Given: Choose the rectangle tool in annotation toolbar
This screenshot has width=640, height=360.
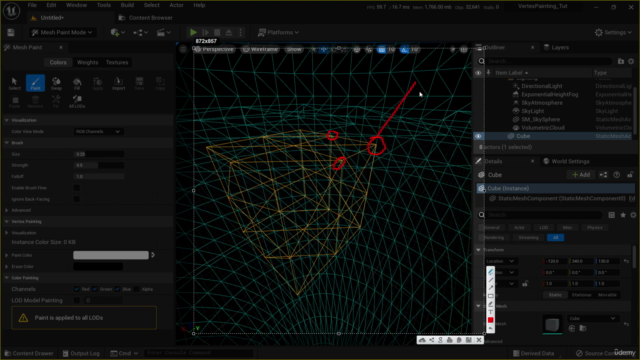Looking at the screenshot, I should (x=491, y=296).
